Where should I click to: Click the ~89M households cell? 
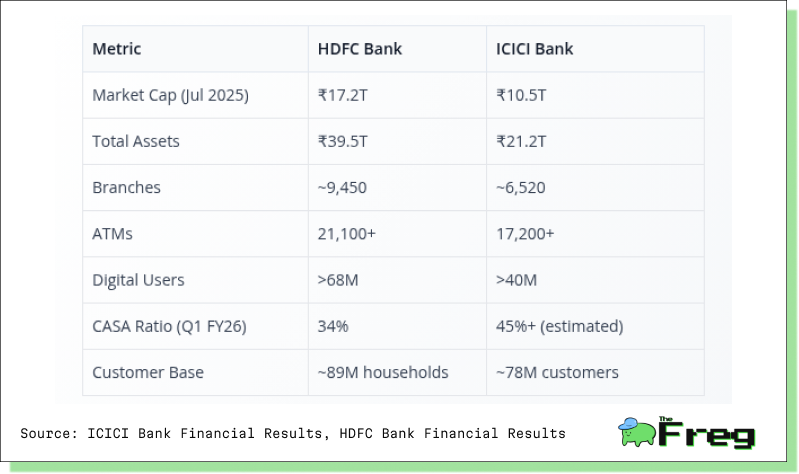point(383,373)
